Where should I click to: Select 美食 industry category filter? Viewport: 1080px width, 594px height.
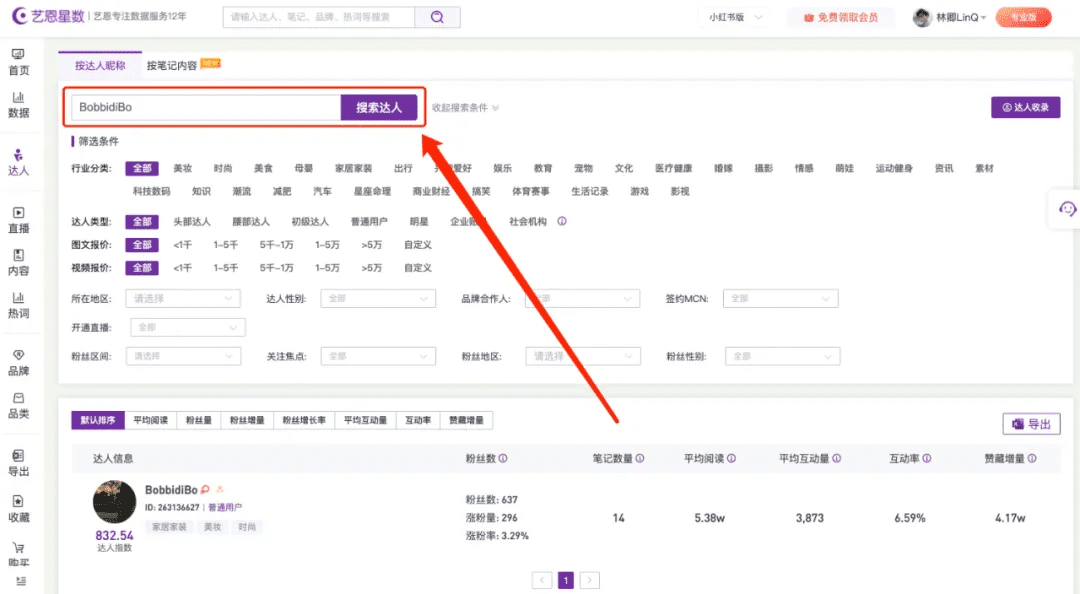(x=263, y=168)
